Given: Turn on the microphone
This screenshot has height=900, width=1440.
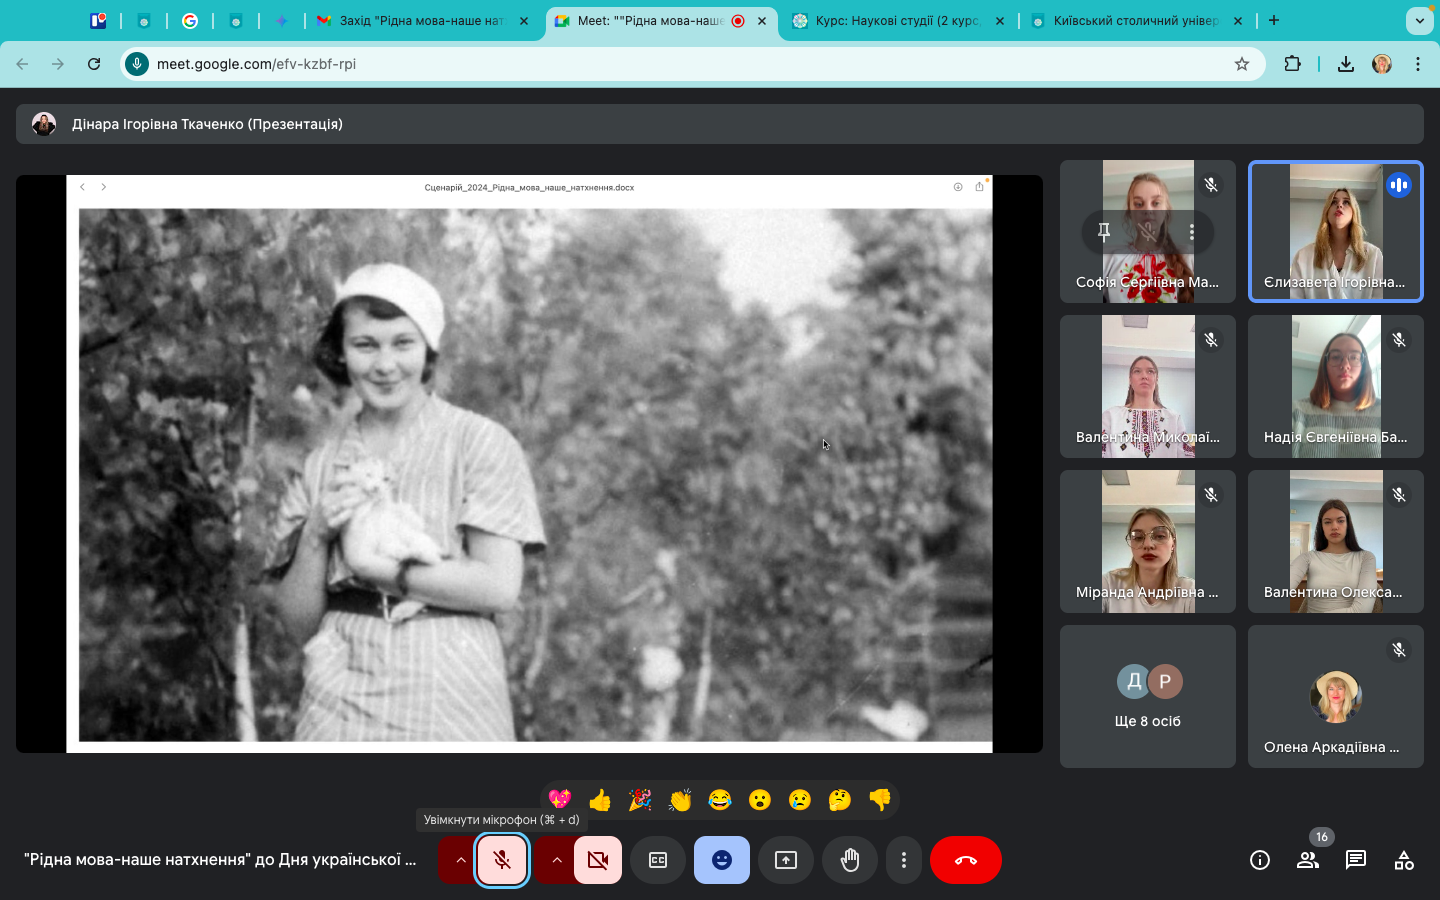Looking at the screenshot, I should (x=502, y=860).
